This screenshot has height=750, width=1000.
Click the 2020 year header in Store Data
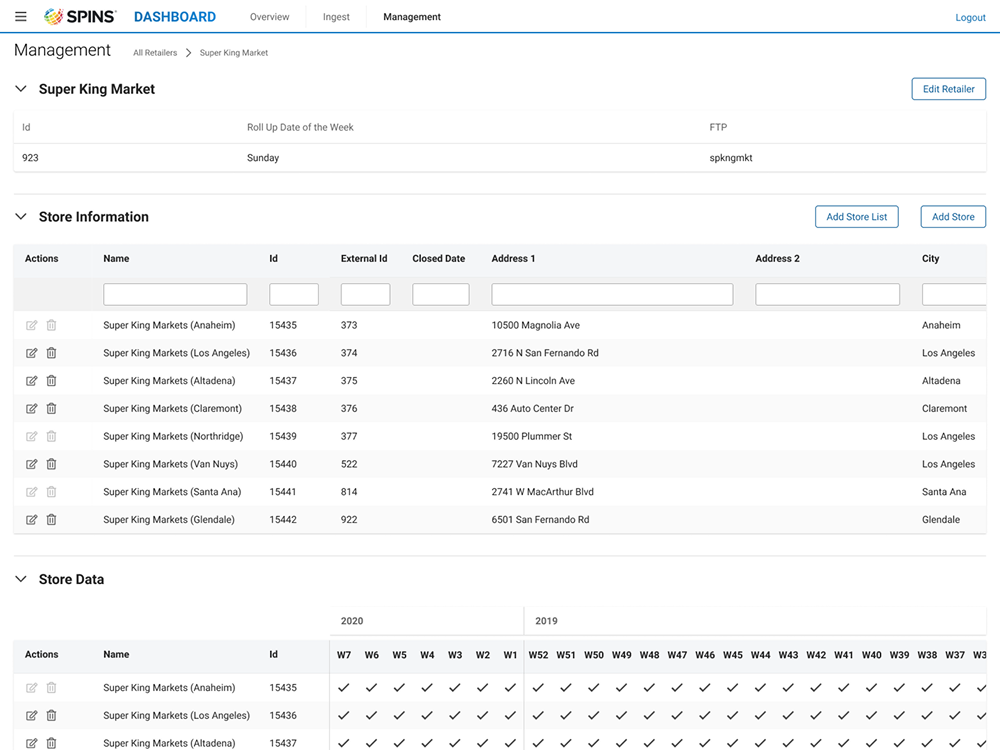[351, 621]
